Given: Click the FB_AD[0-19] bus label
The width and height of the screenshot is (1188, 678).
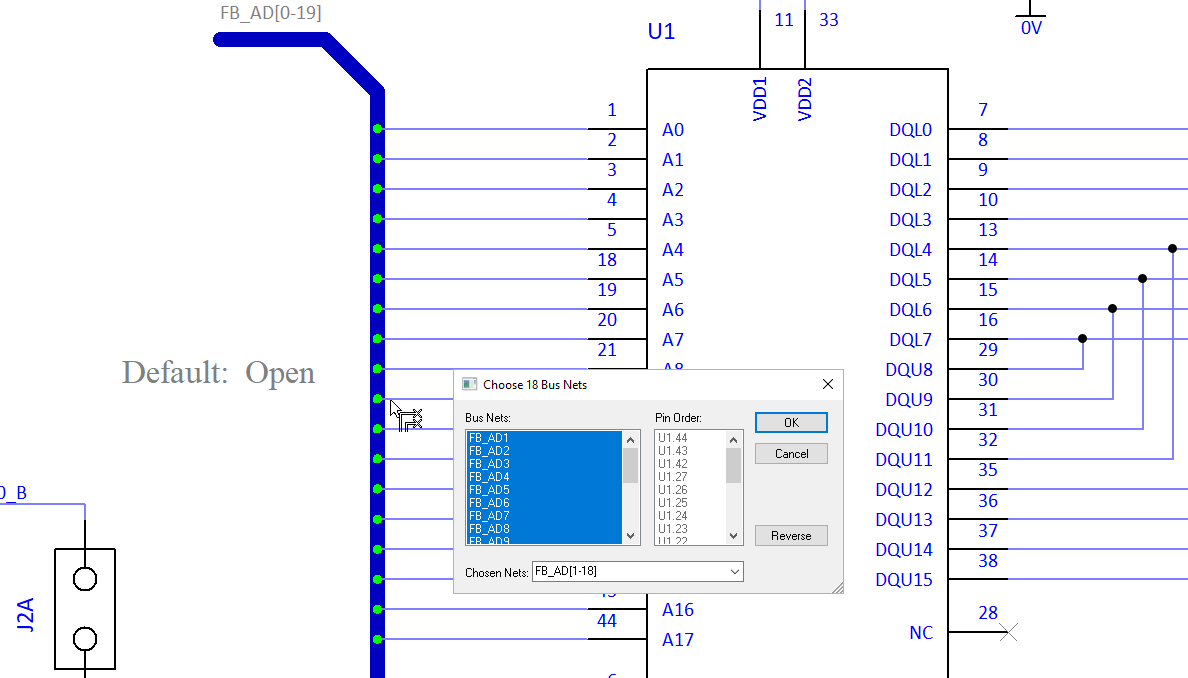Looking at the screenshot, I should (270, 13).
